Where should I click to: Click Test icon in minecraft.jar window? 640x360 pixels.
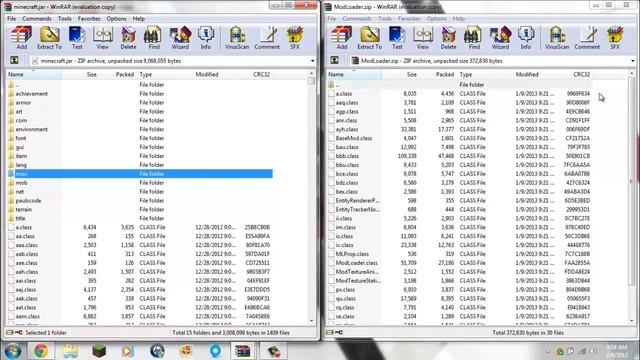pyautogui.click(x=77, y=38)
